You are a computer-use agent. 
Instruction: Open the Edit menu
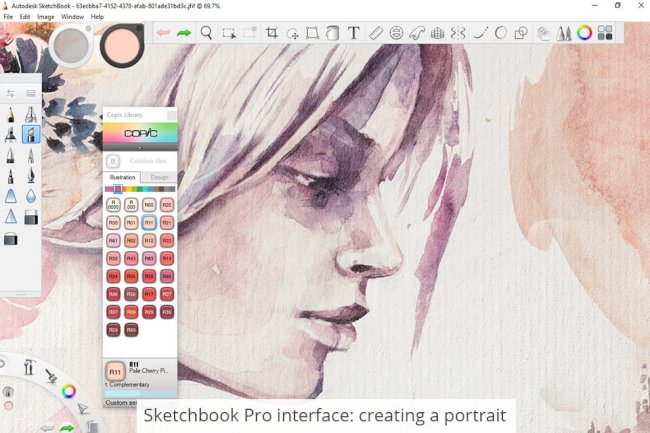(x=25, y=17)
